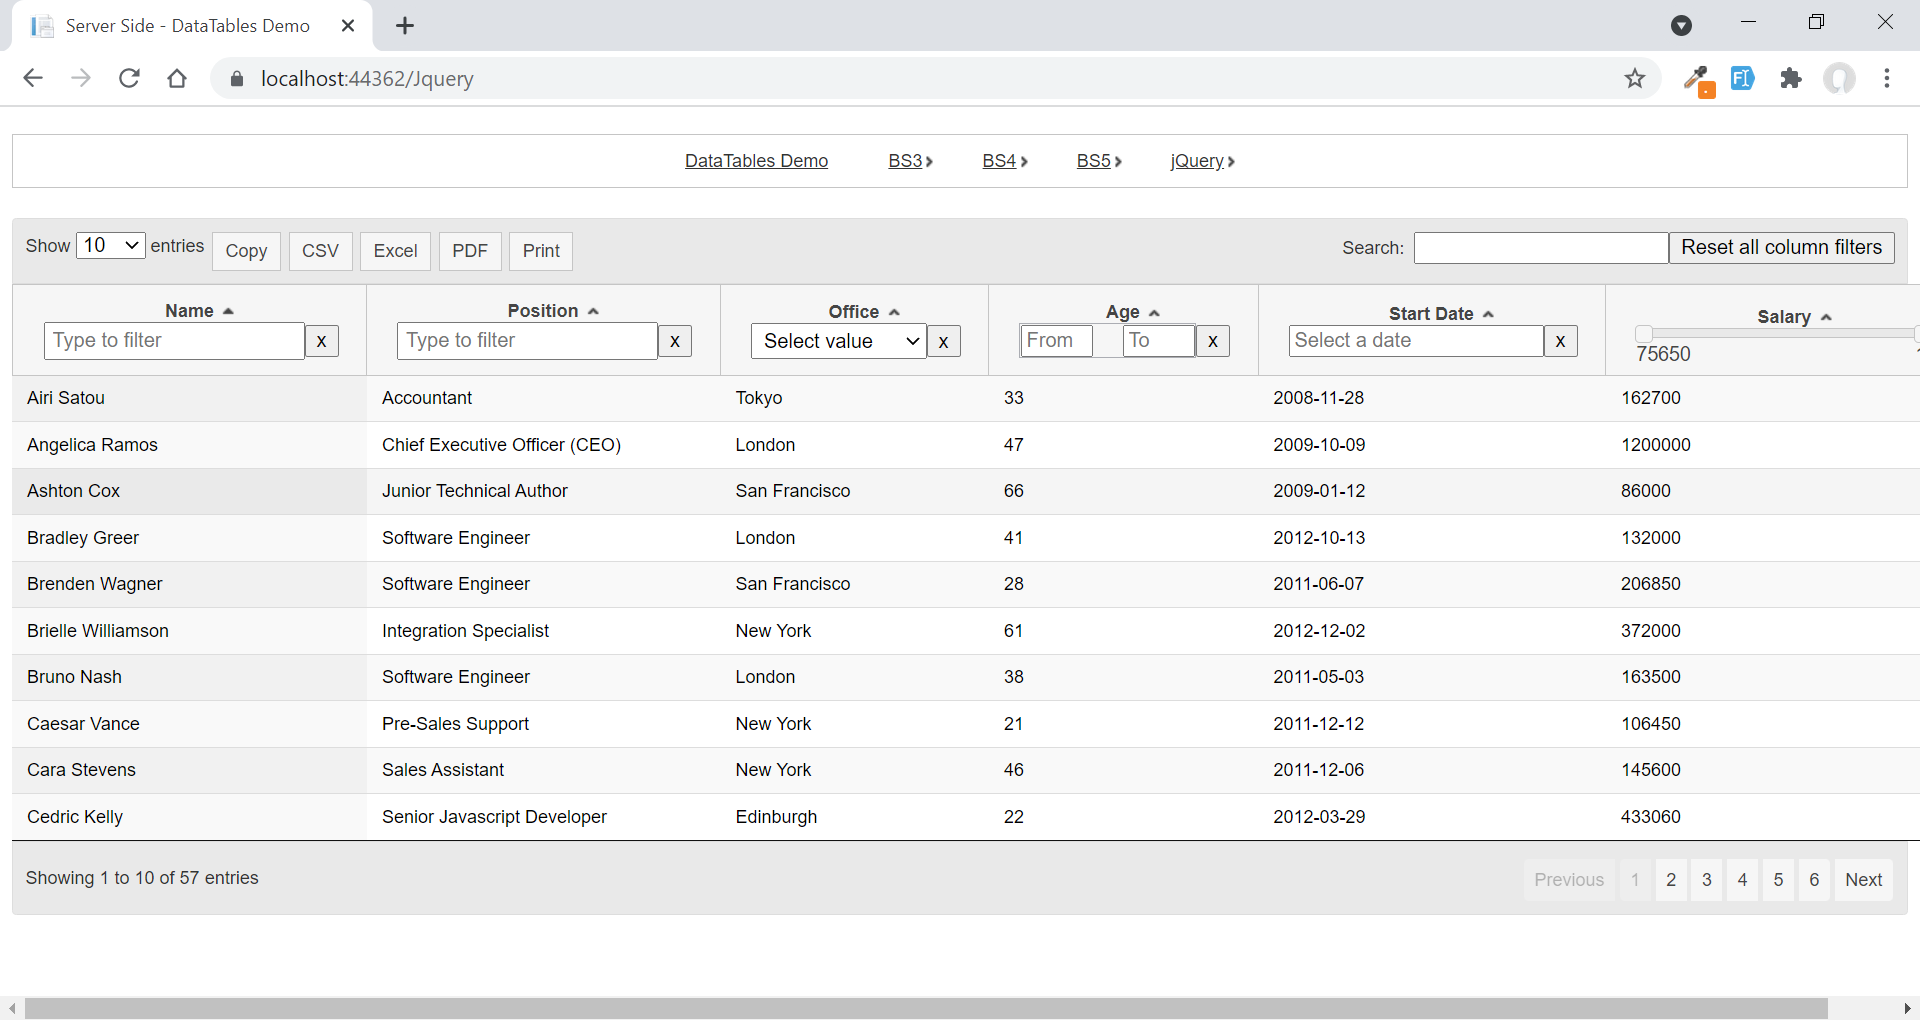Click the Salary range slider handle
Image resolution: width=1920 pixels, height=1020 pixels.
[1643, 333]
